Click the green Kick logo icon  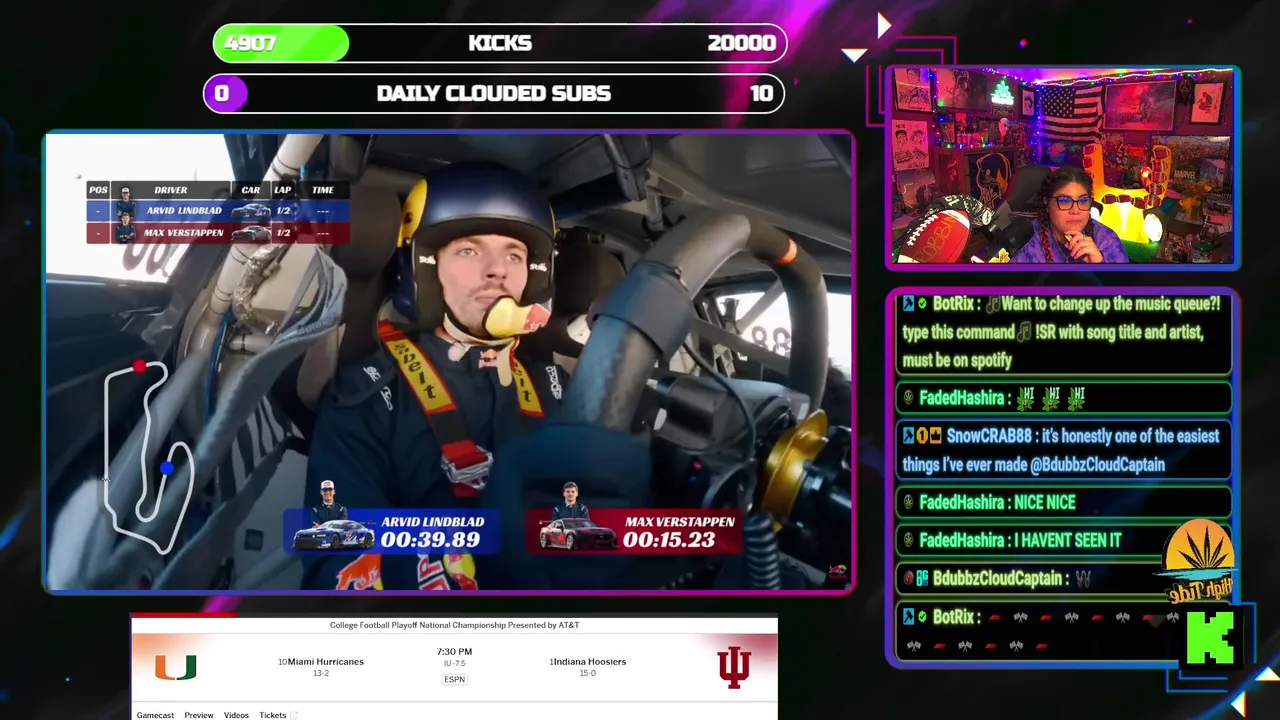(x=1210, y=637)
